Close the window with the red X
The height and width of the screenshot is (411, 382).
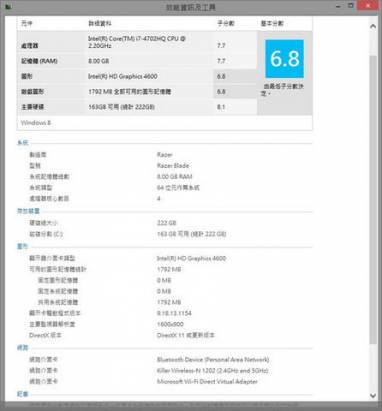(368, 6)
